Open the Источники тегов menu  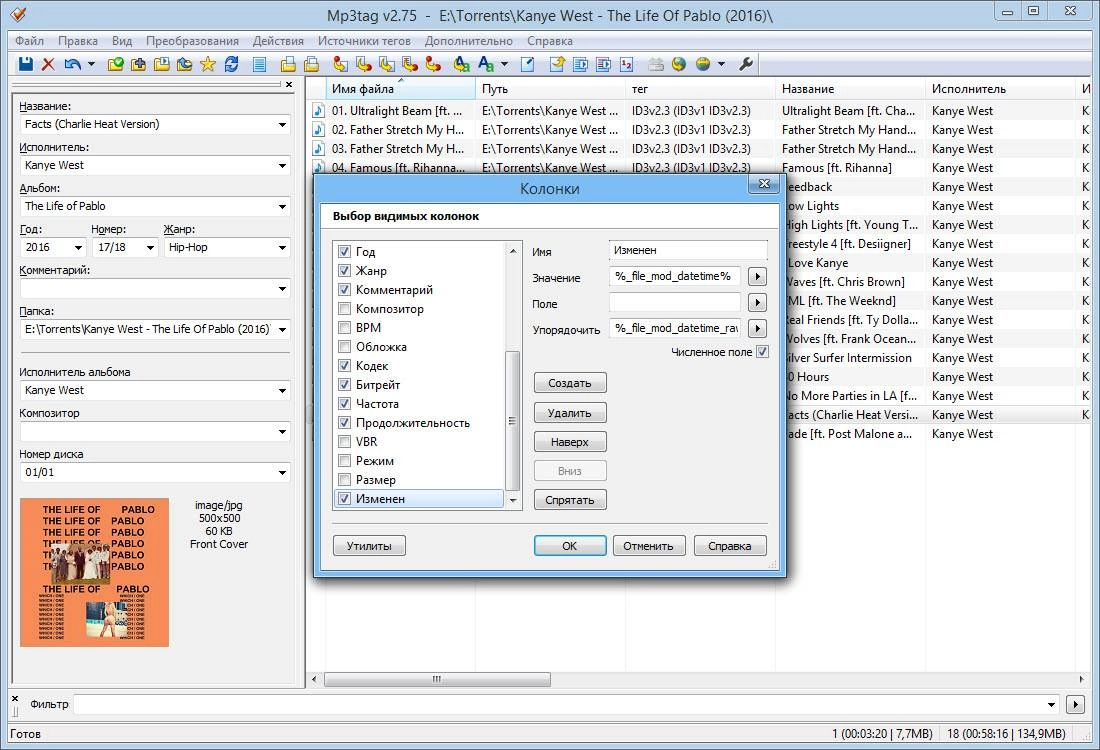[x=364, y=41]
